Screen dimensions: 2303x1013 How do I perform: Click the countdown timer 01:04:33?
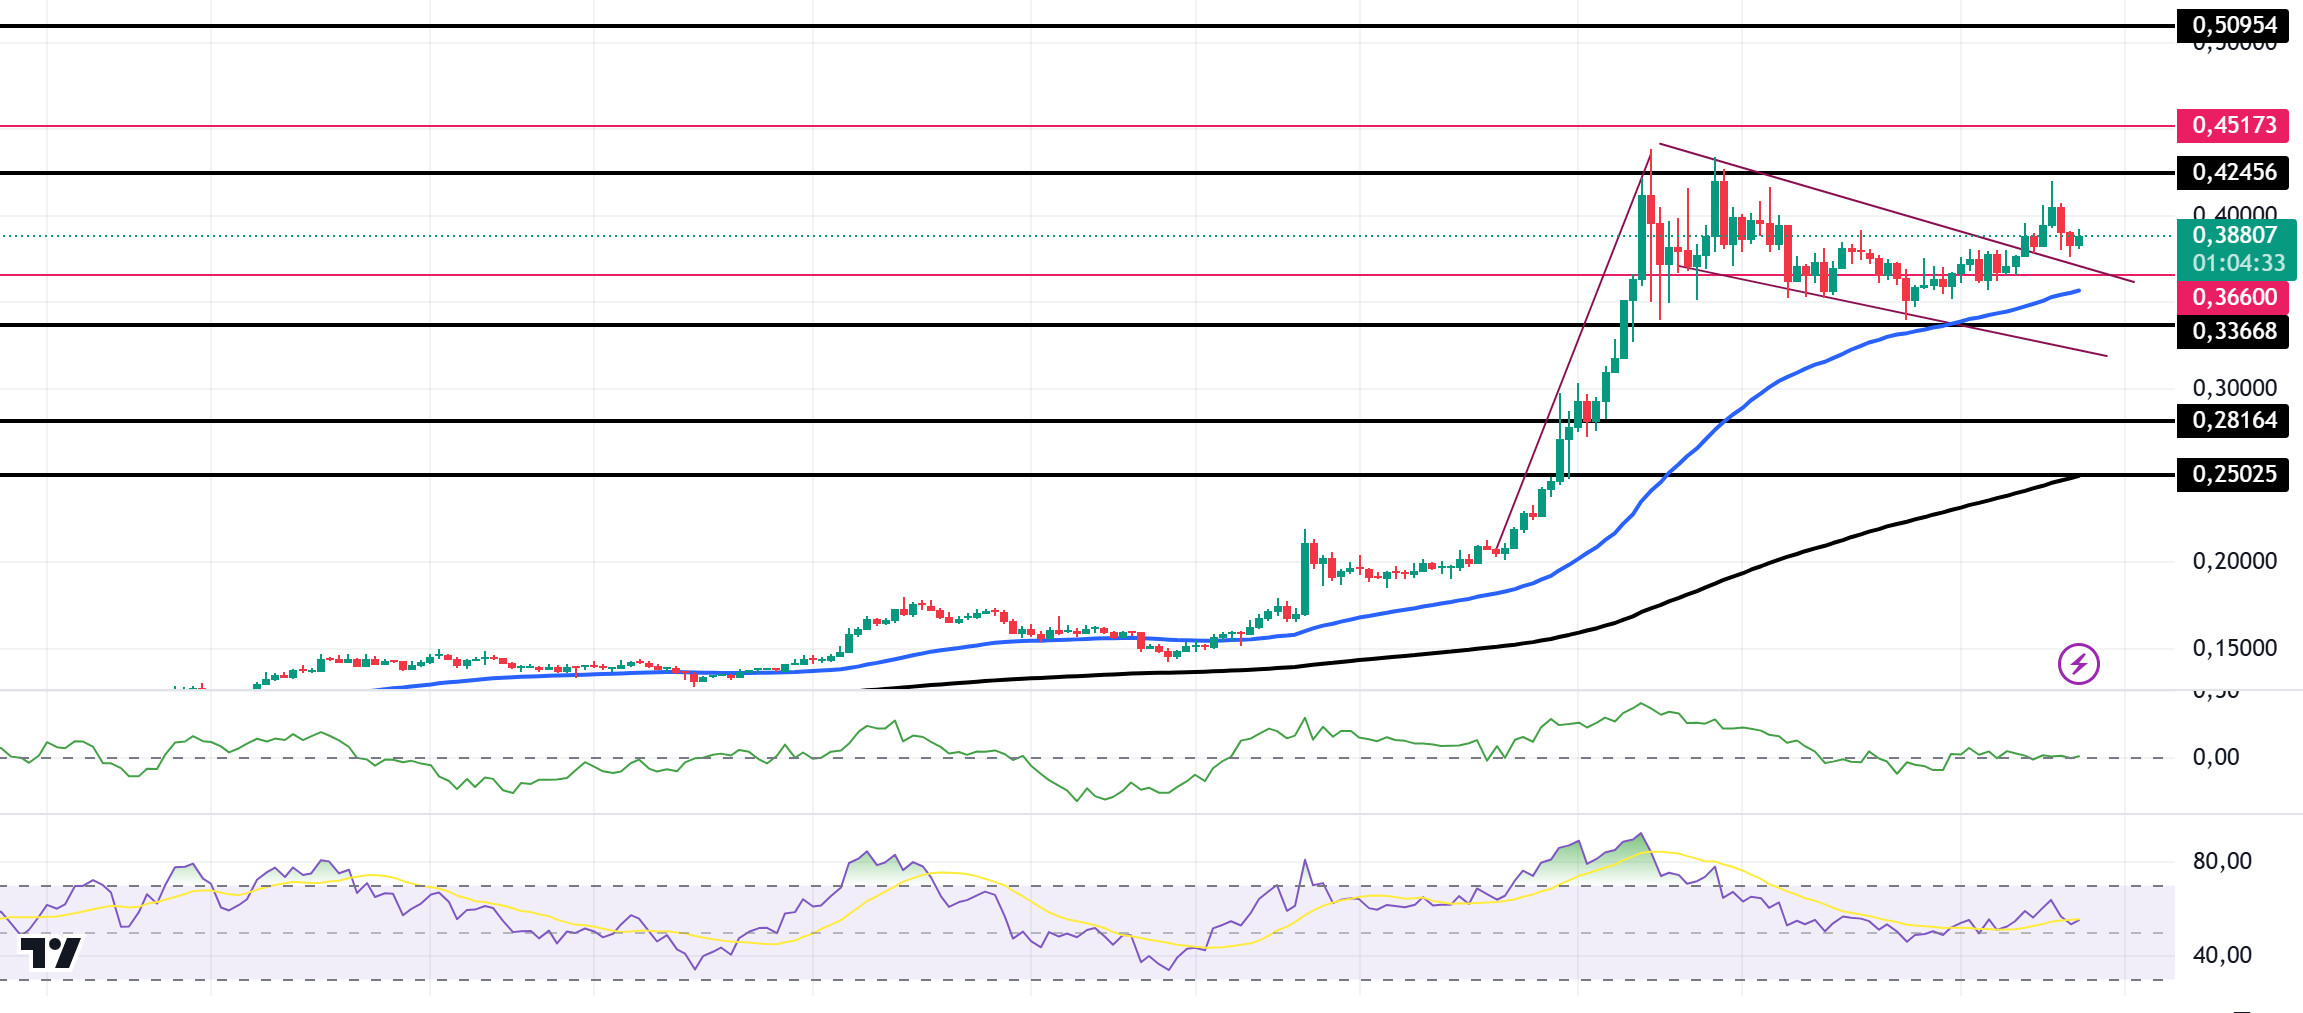pyautogui.click(x=2238, y=263)
